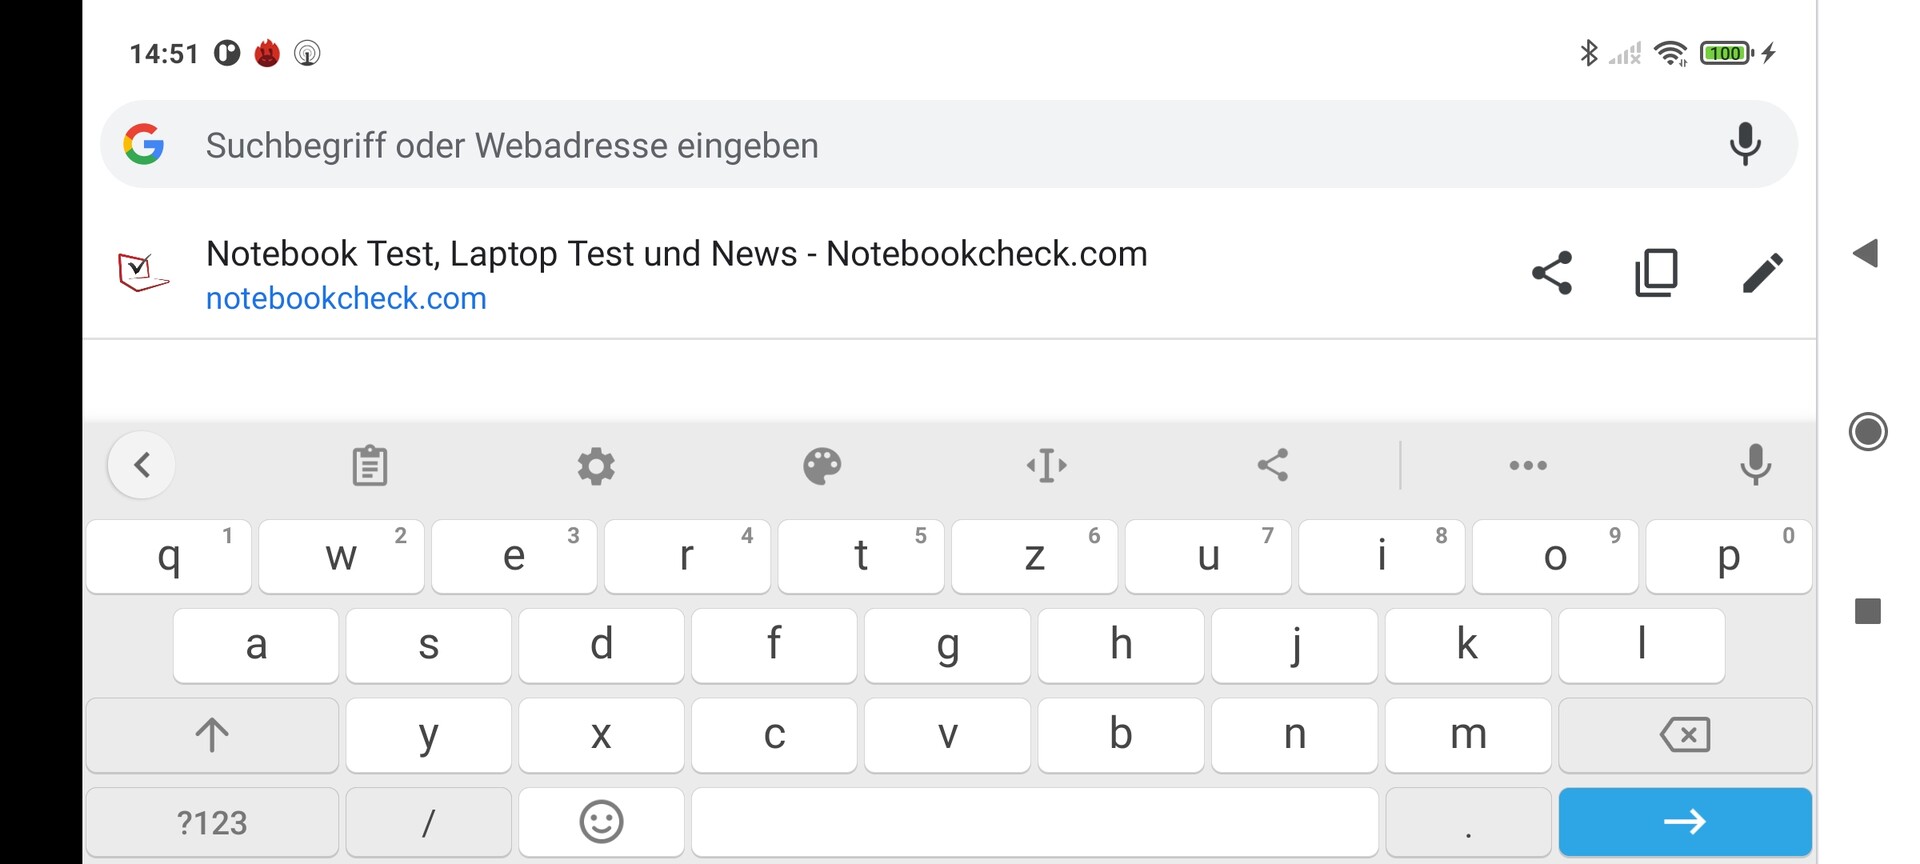The image size is (1920, 864).
Task: Open keyboard settings gear
Action: coord(596,466)
